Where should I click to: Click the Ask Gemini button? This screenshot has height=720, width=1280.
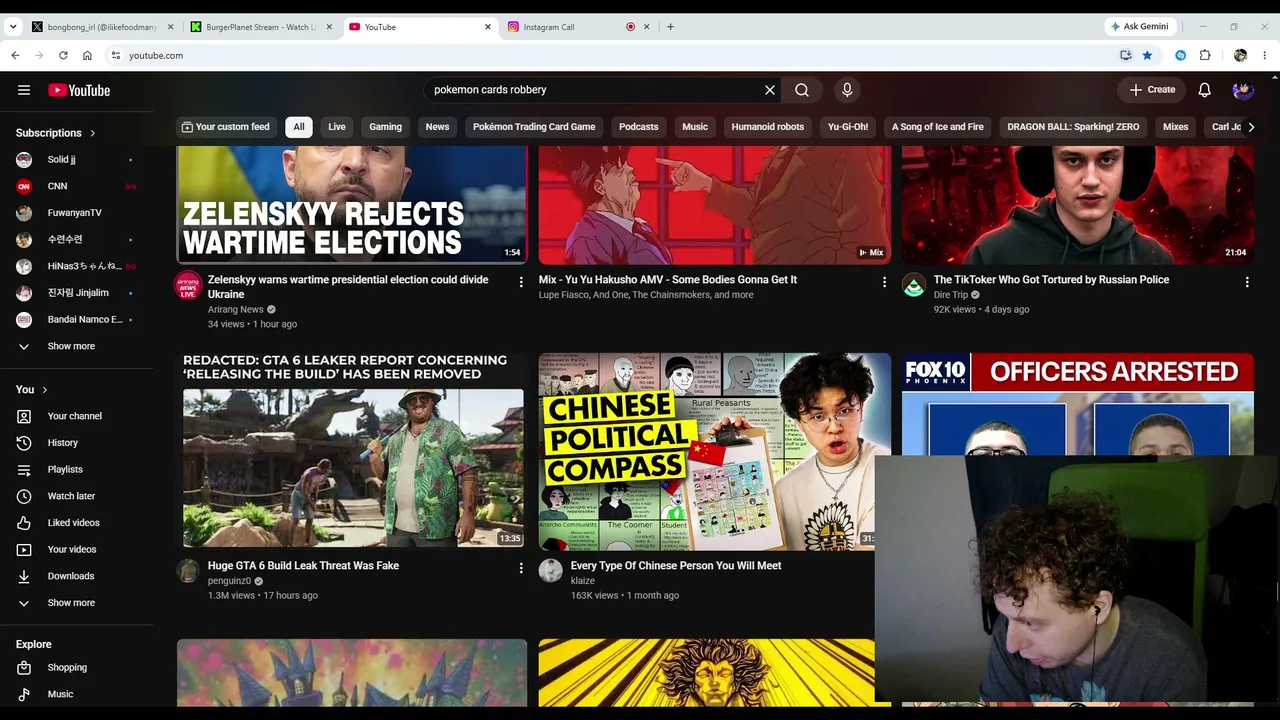(x=1139, y=27)
